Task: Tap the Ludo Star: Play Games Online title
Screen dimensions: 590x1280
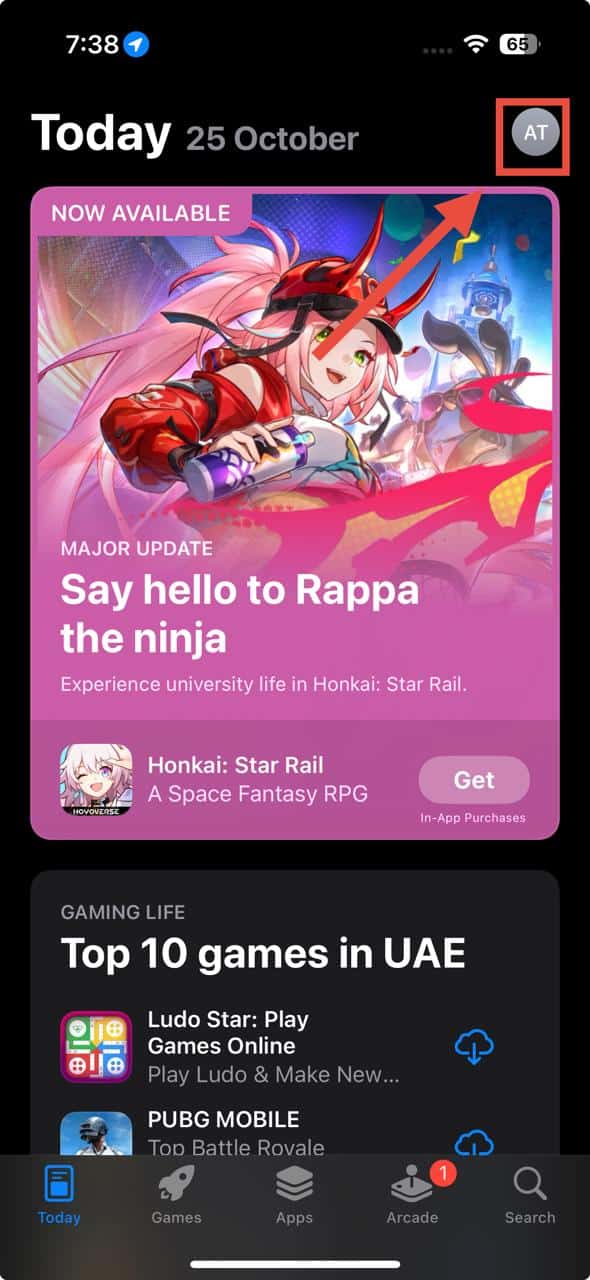Action: click(228, 1033)
